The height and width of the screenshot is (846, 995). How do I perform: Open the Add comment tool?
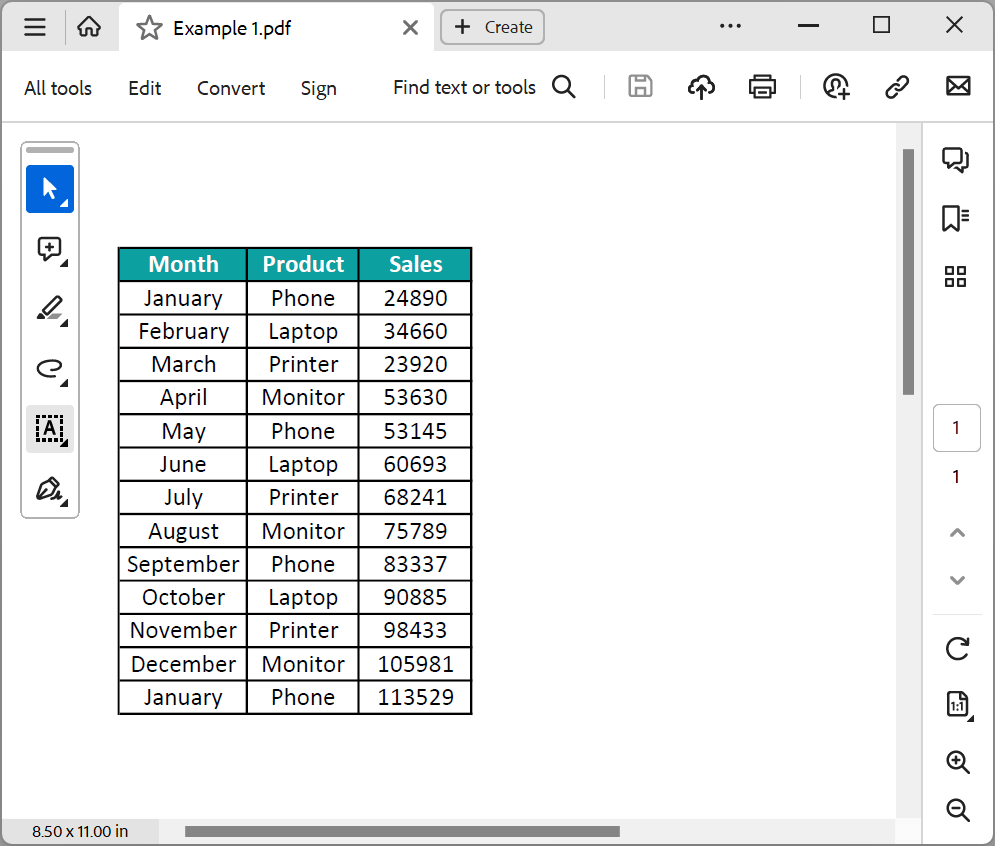48,248
